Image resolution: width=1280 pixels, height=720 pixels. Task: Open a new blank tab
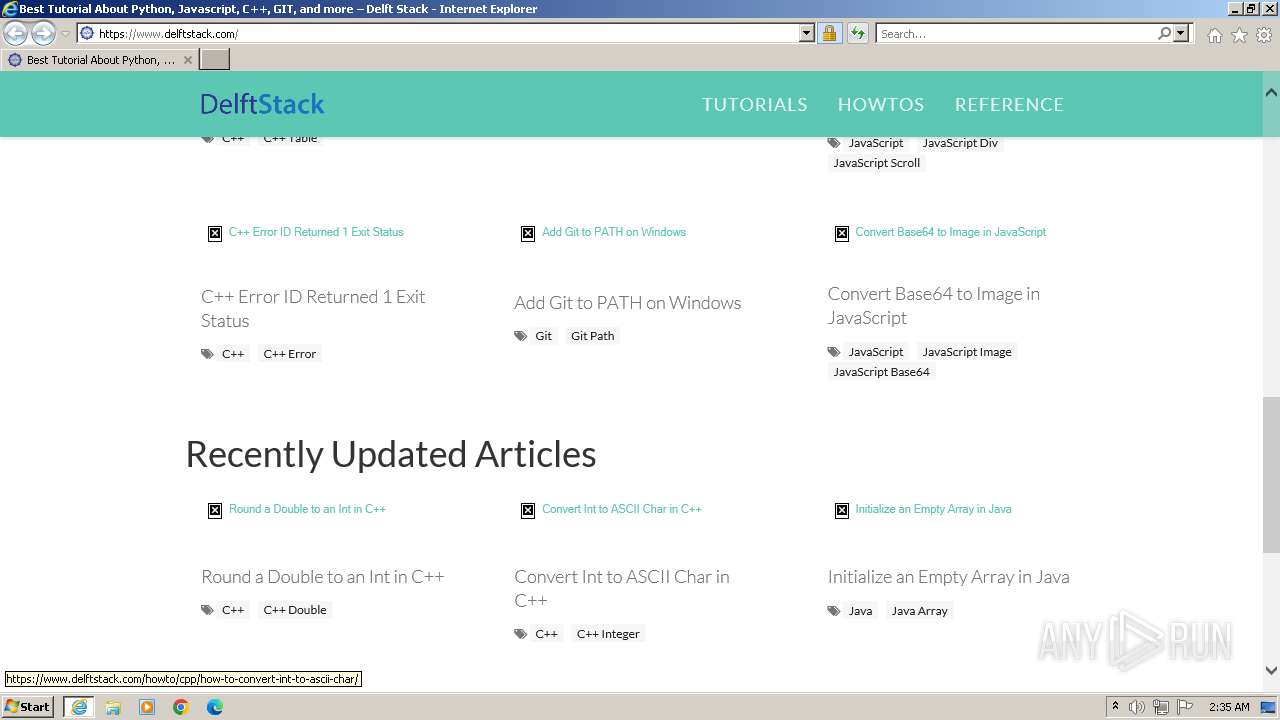click(215, 59)
